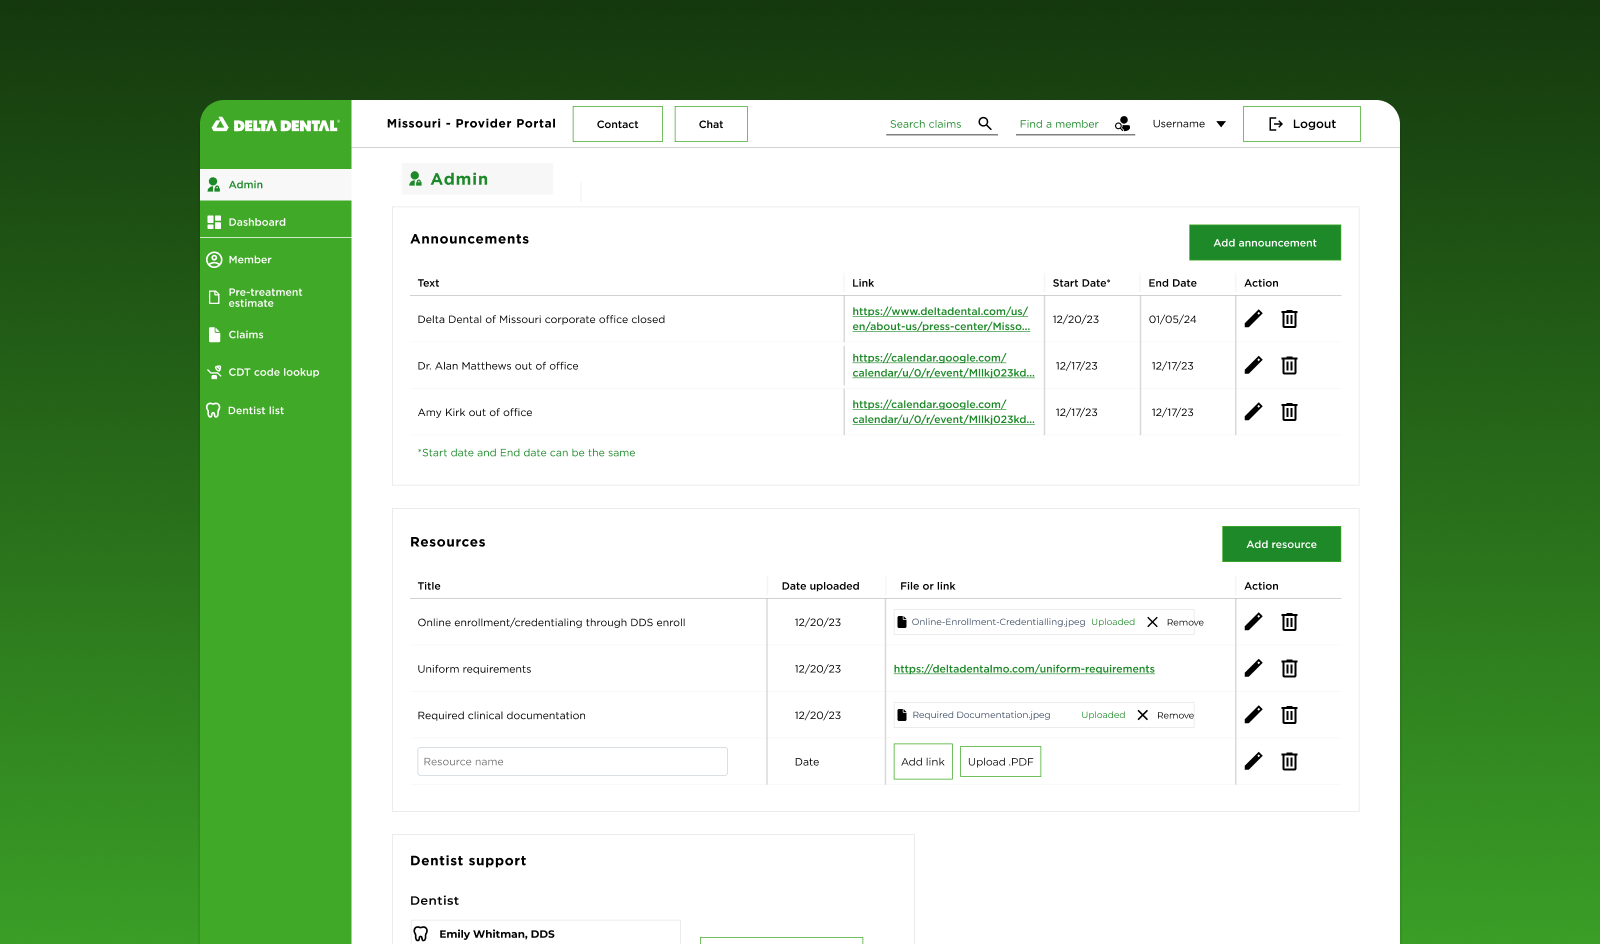Edit the corporate office closed announcement
The width and height of the screenshot is (1600, 944).
coord(1253,319)
